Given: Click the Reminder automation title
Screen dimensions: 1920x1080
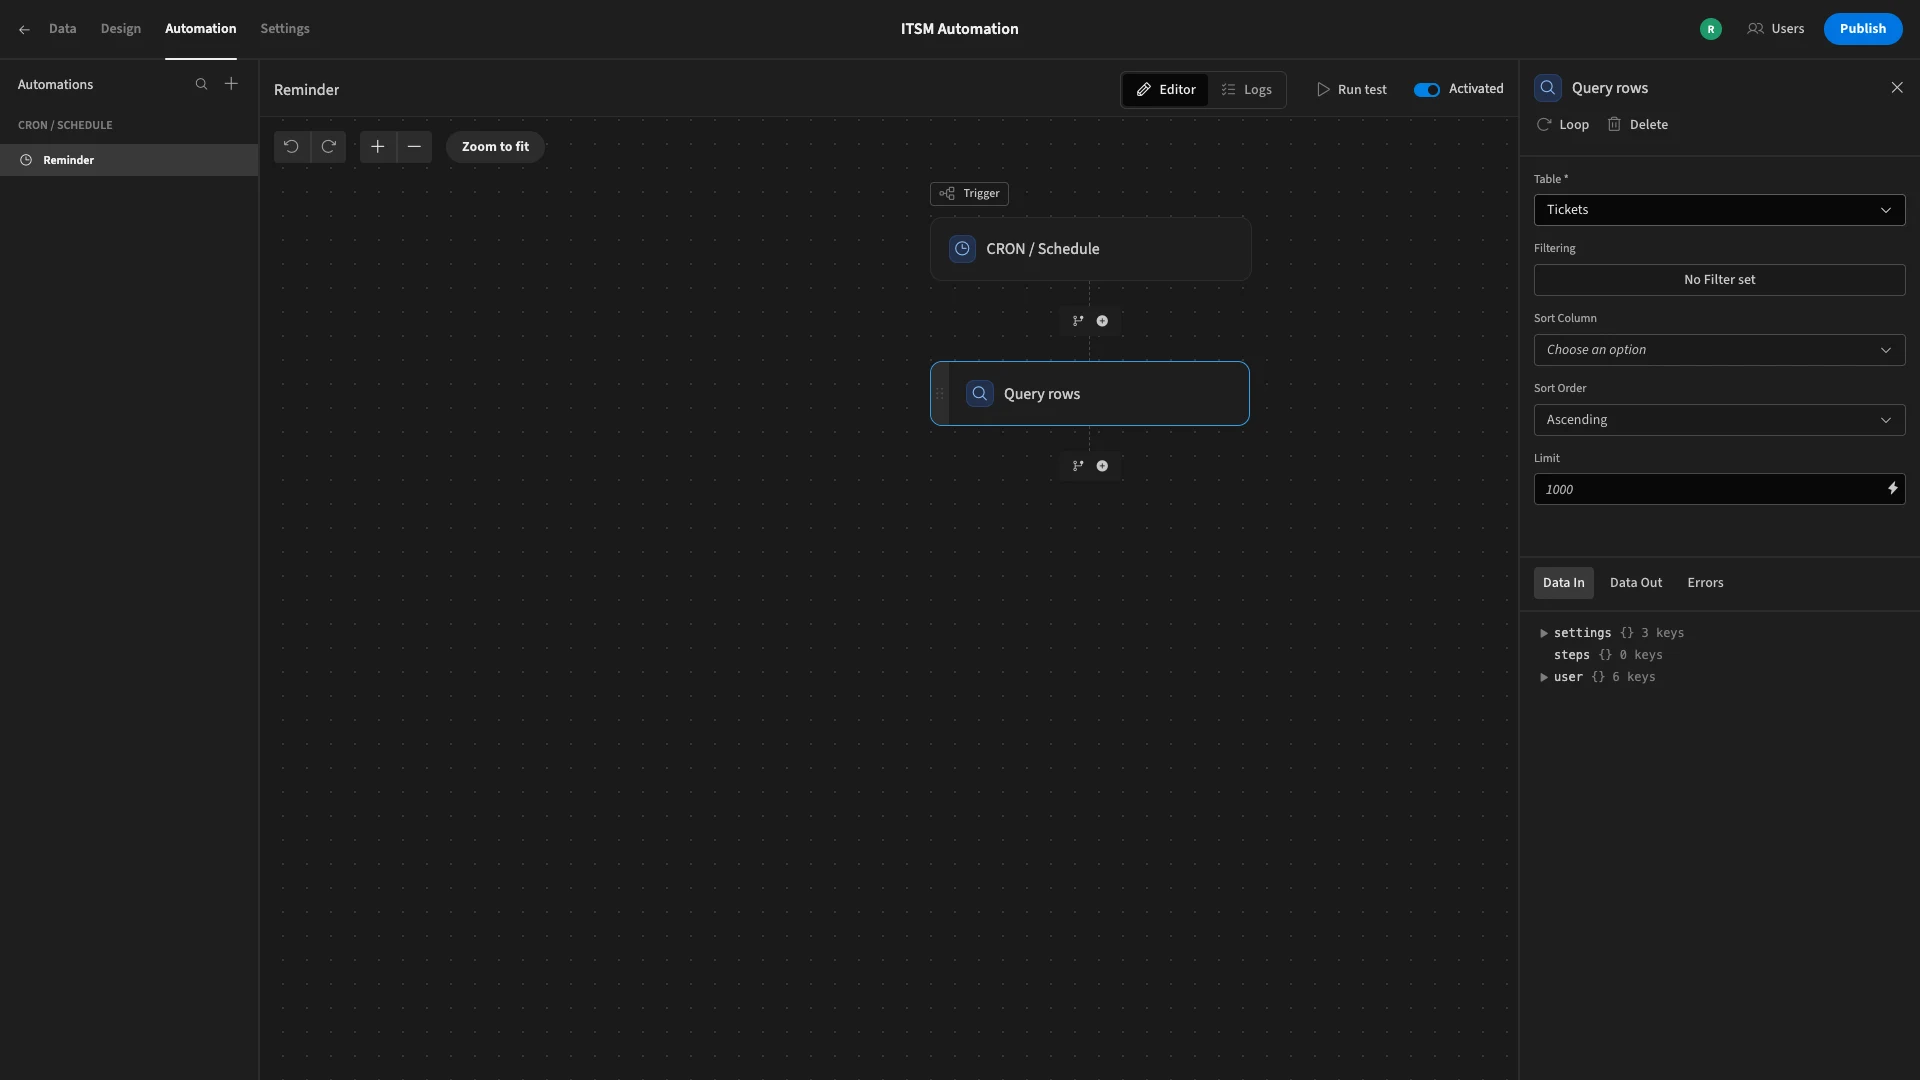Looking at the screenshot, I should click(x=306, y=90).
